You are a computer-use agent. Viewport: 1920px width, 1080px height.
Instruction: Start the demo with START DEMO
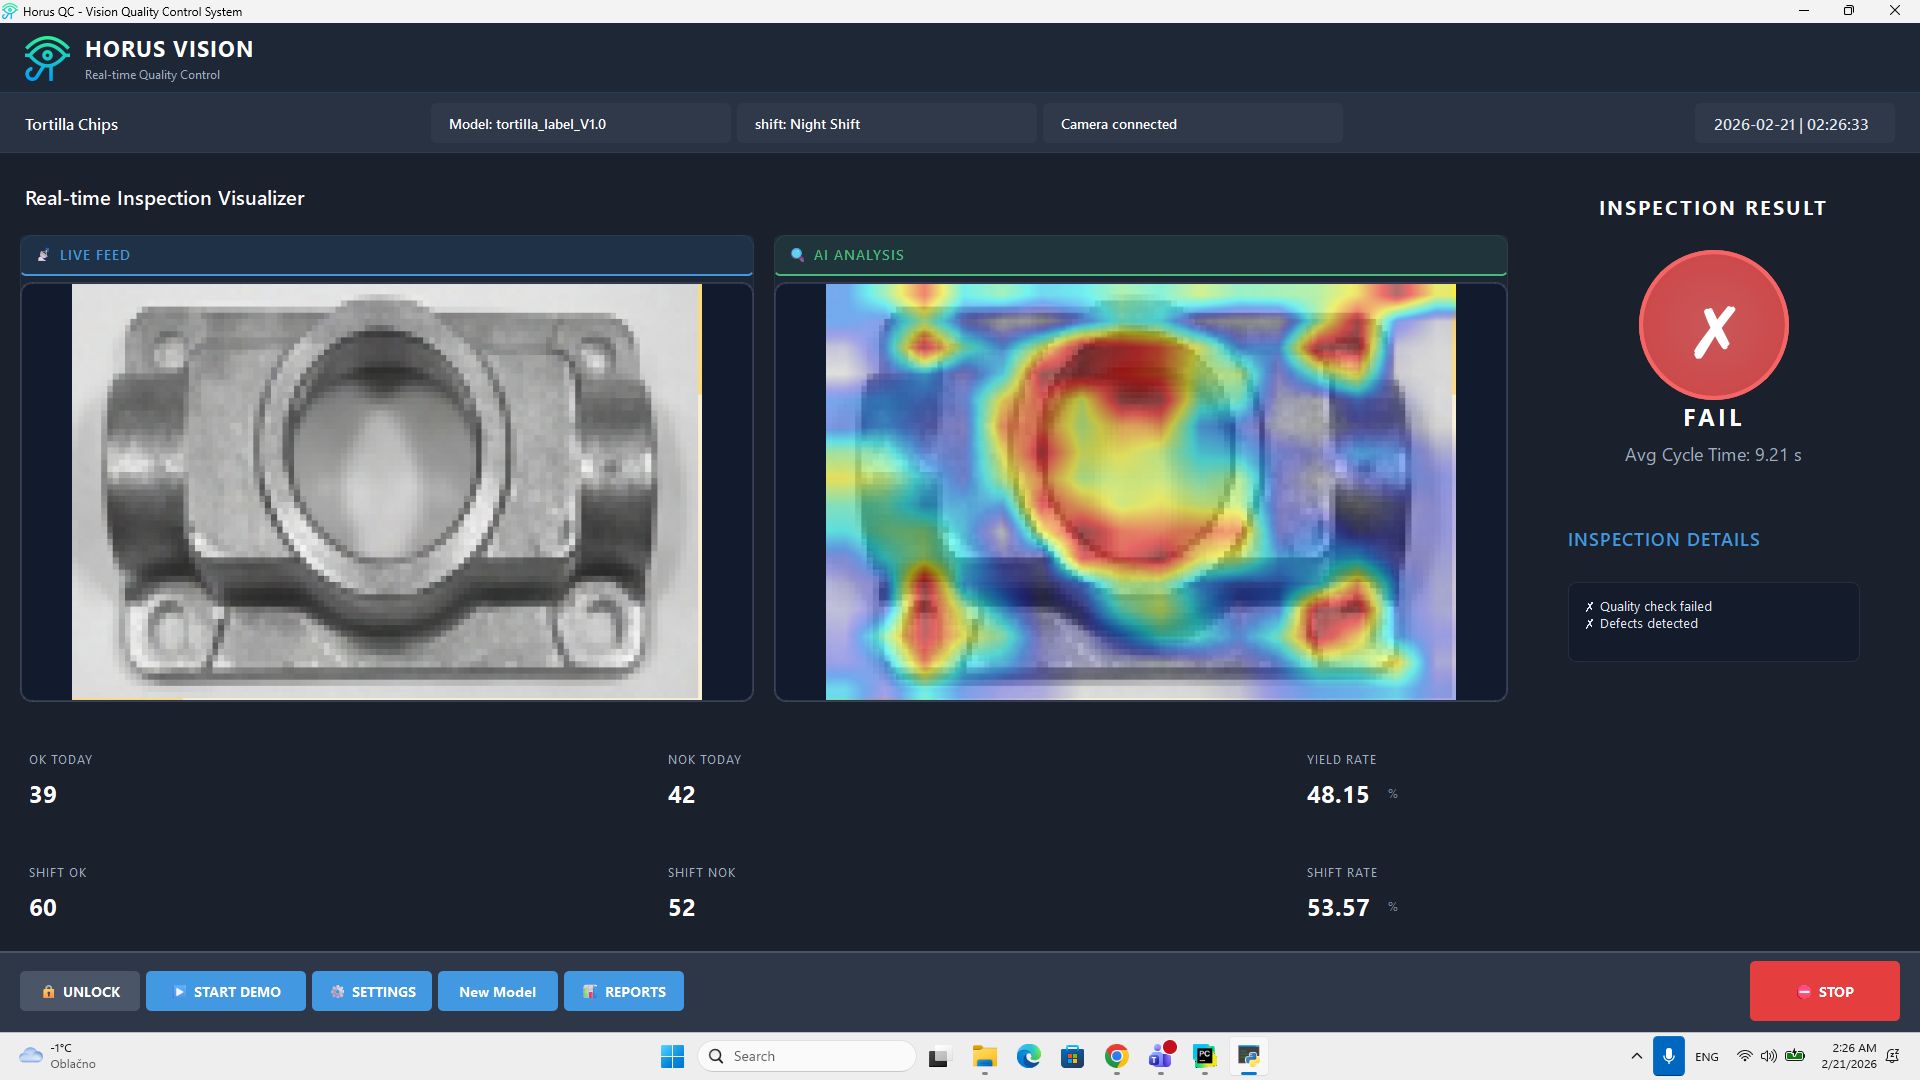click(x=226, y=991)
